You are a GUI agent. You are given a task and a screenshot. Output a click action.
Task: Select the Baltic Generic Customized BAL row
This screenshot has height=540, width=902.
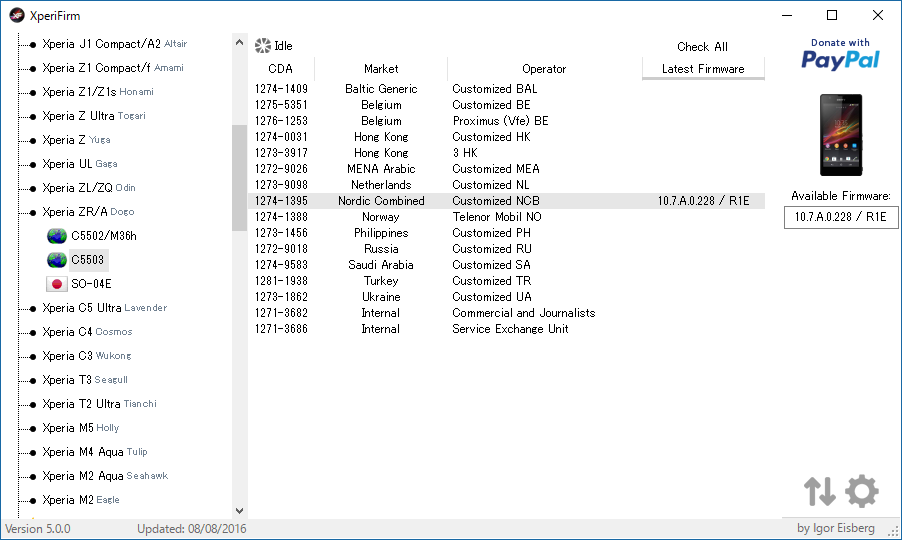tap(506, 89)
